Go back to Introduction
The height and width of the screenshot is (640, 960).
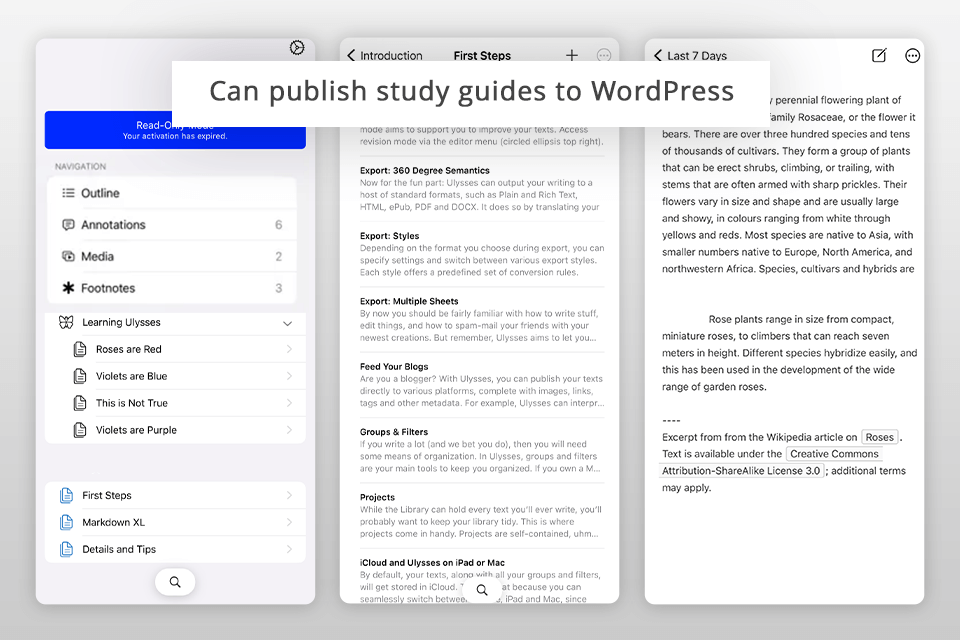(x=384, y=55)
